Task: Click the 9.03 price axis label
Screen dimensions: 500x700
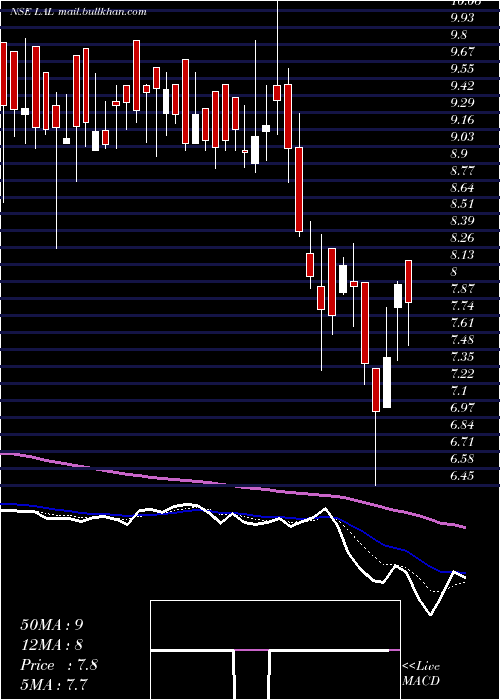Action: 462,137
